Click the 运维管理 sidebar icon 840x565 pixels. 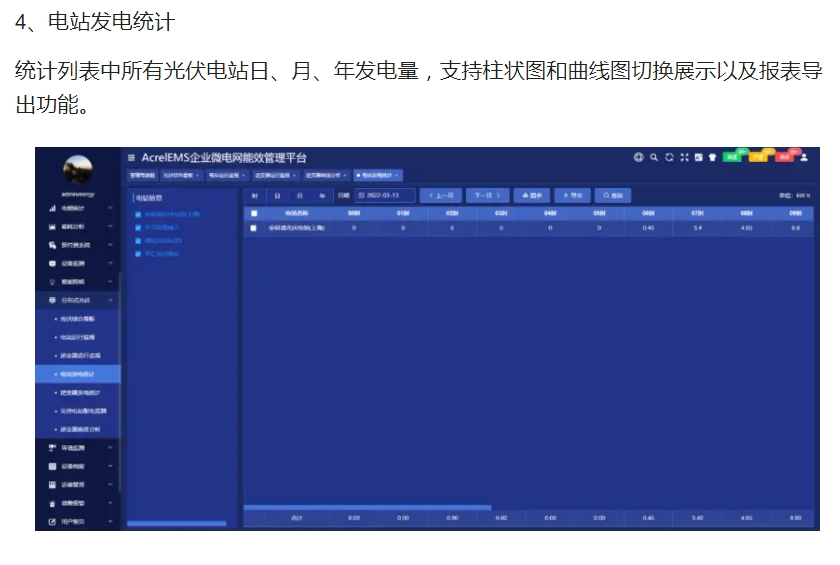[52, 485]
